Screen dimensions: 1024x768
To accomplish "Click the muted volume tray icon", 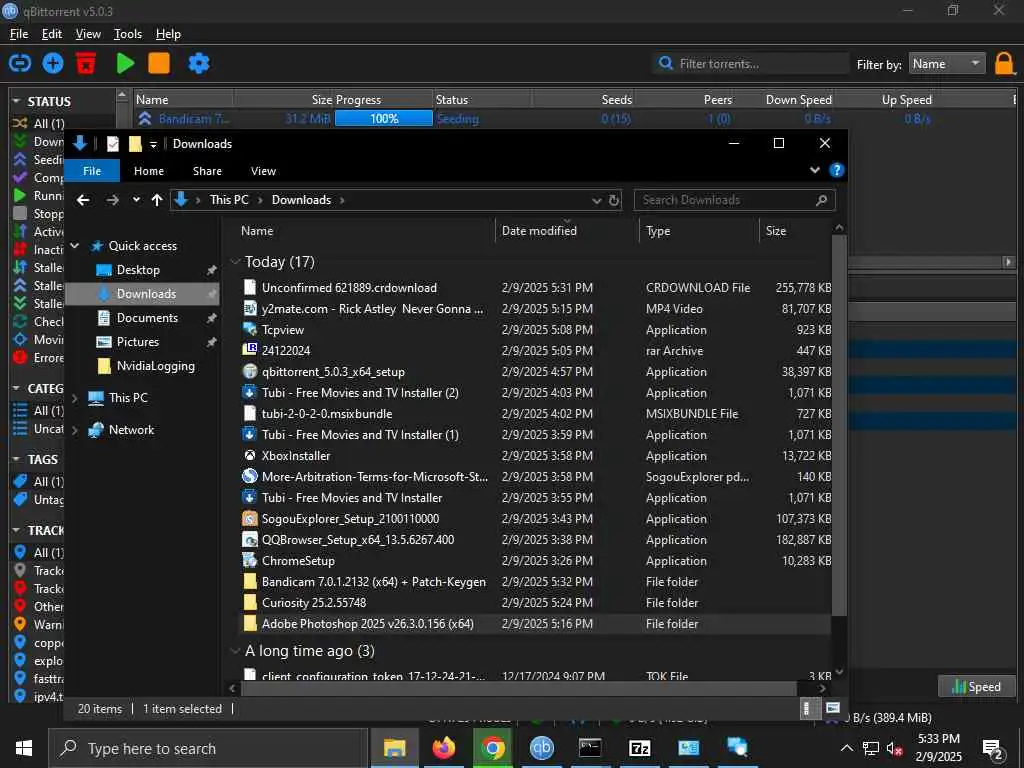I will [895, 748].
